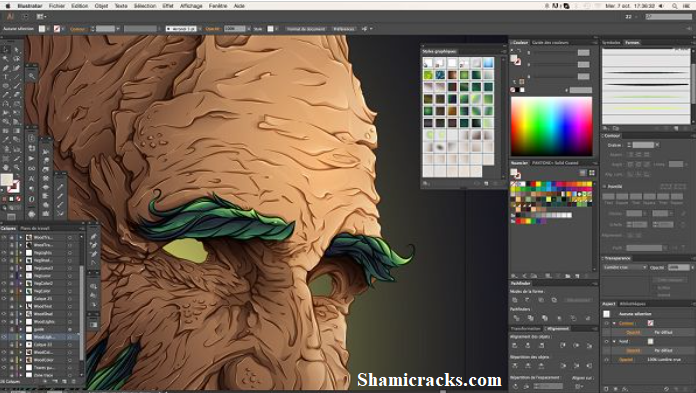Select the Eyedropper tool
This screenshot has width=696, height=393.
(5, 139)
